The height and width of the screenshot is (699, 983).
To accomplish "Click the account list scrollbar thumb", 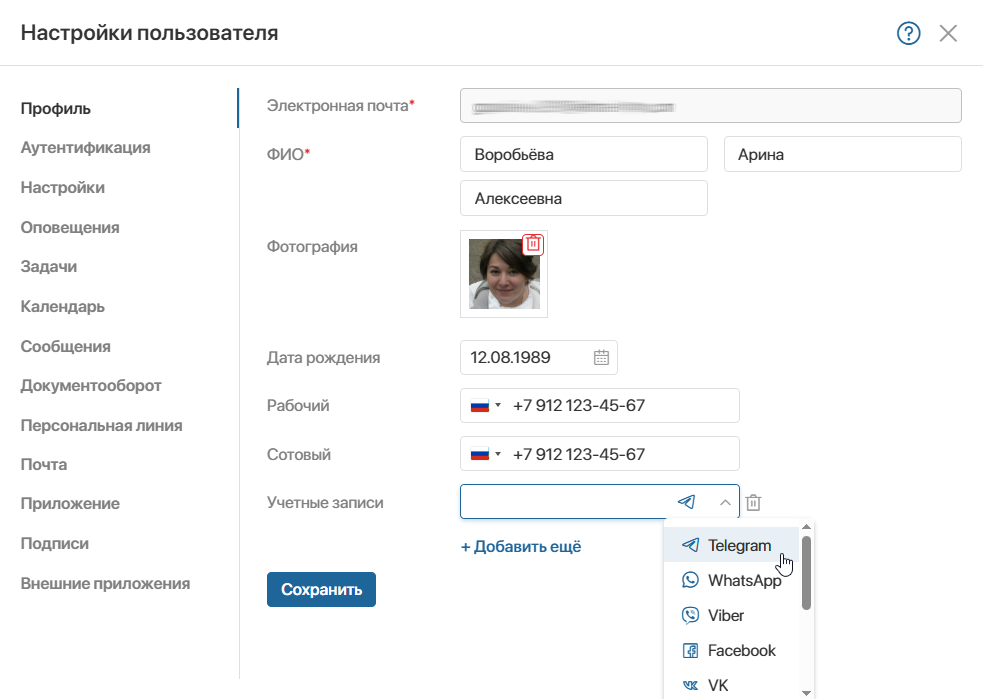I will coord(806,572).
